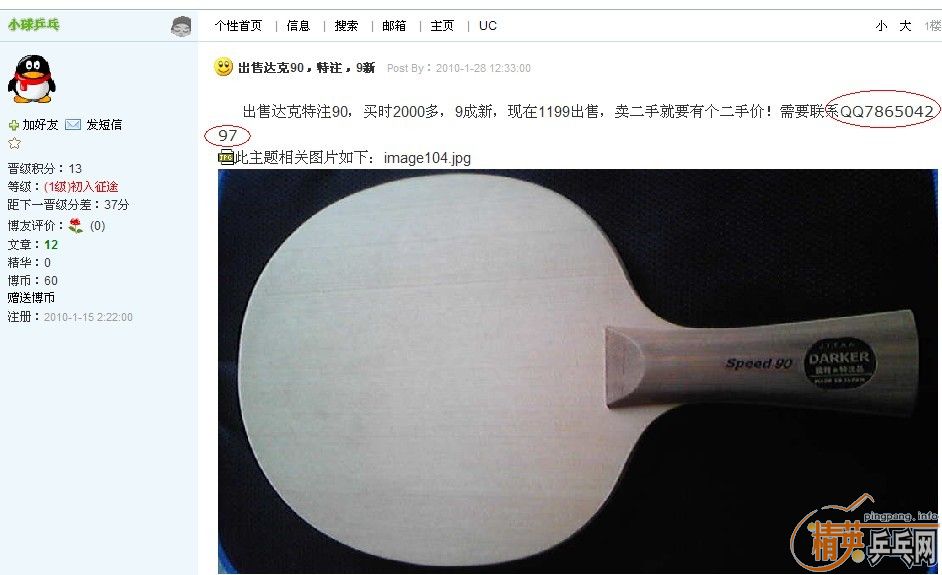Click the UC menu item
The width and height of the screenshot is (942, 575).
click(x=488, y=26)
